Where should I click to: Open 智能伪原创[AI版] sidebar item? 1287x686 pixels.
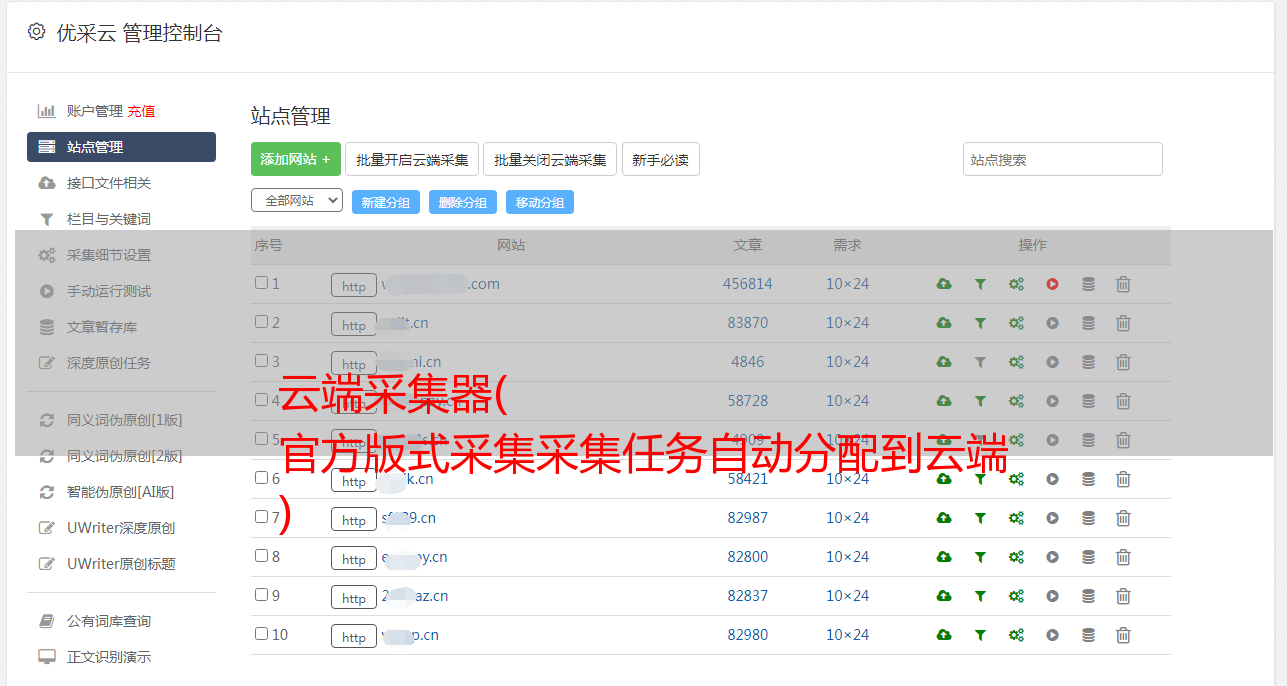(x=120, y=492)
